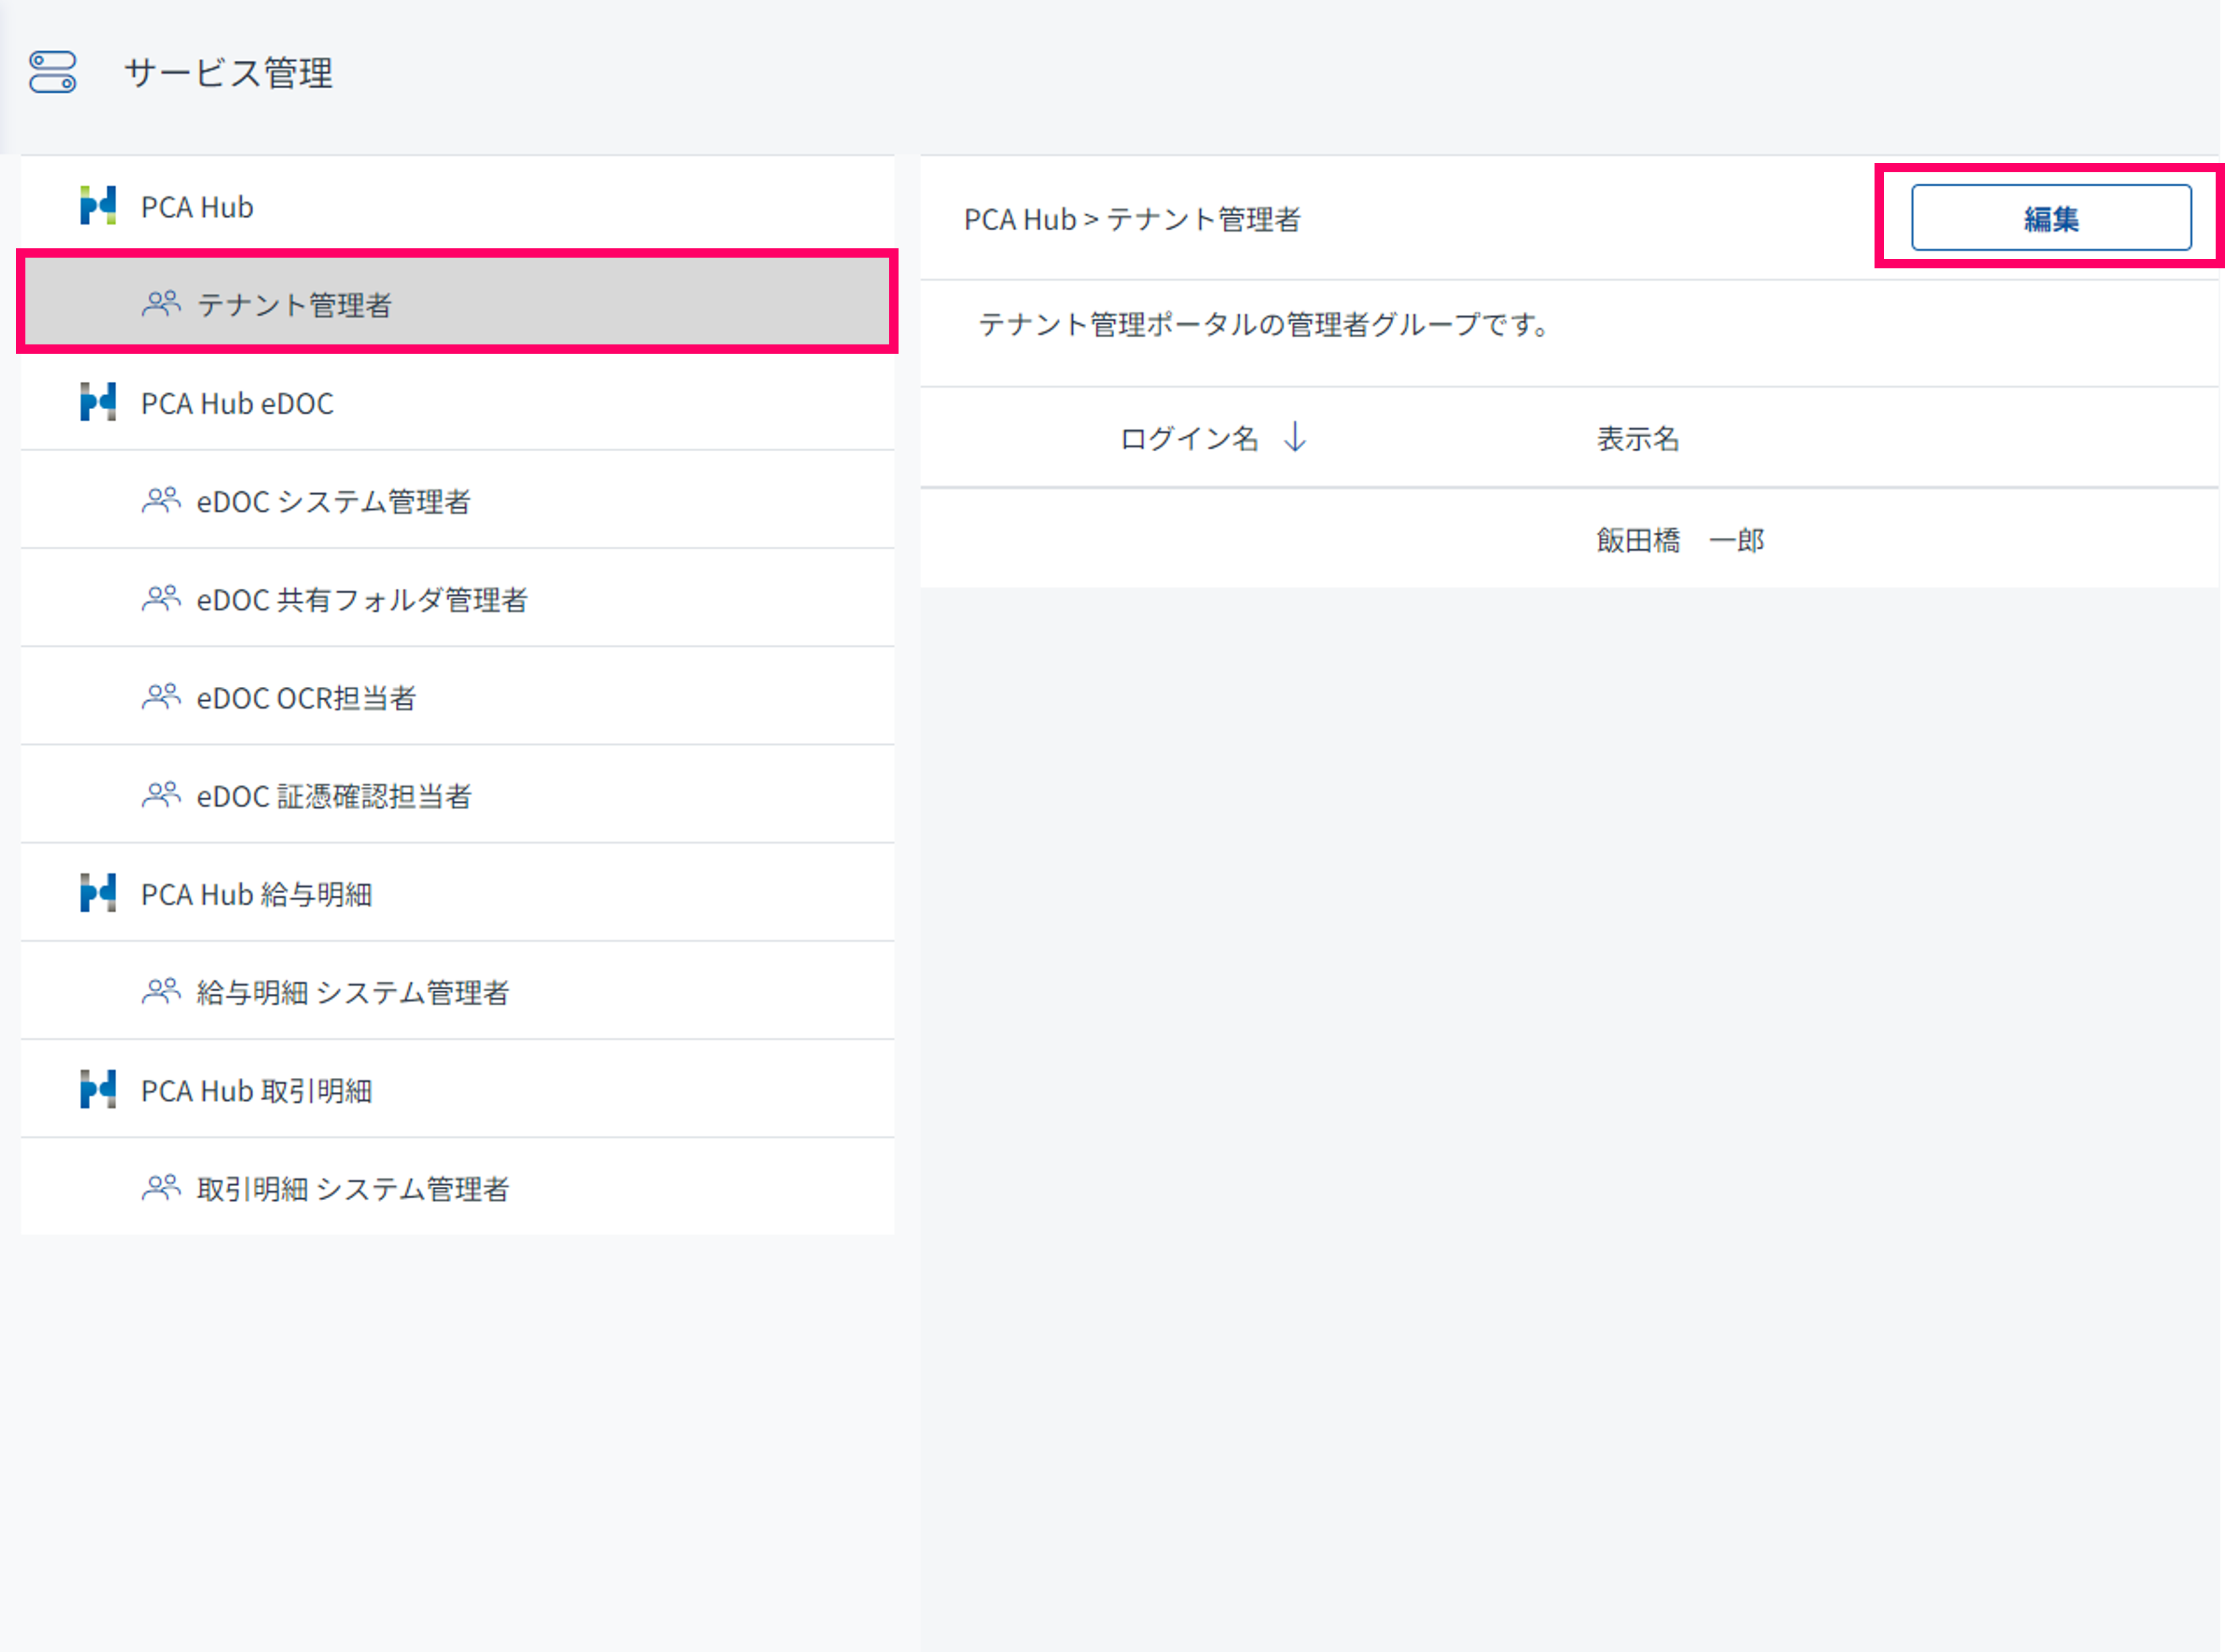This screenshot has width=2225, height=1652.
Task: Click the PCA Hub 取引明細 logo icon
Action: tap(98, 1090)
